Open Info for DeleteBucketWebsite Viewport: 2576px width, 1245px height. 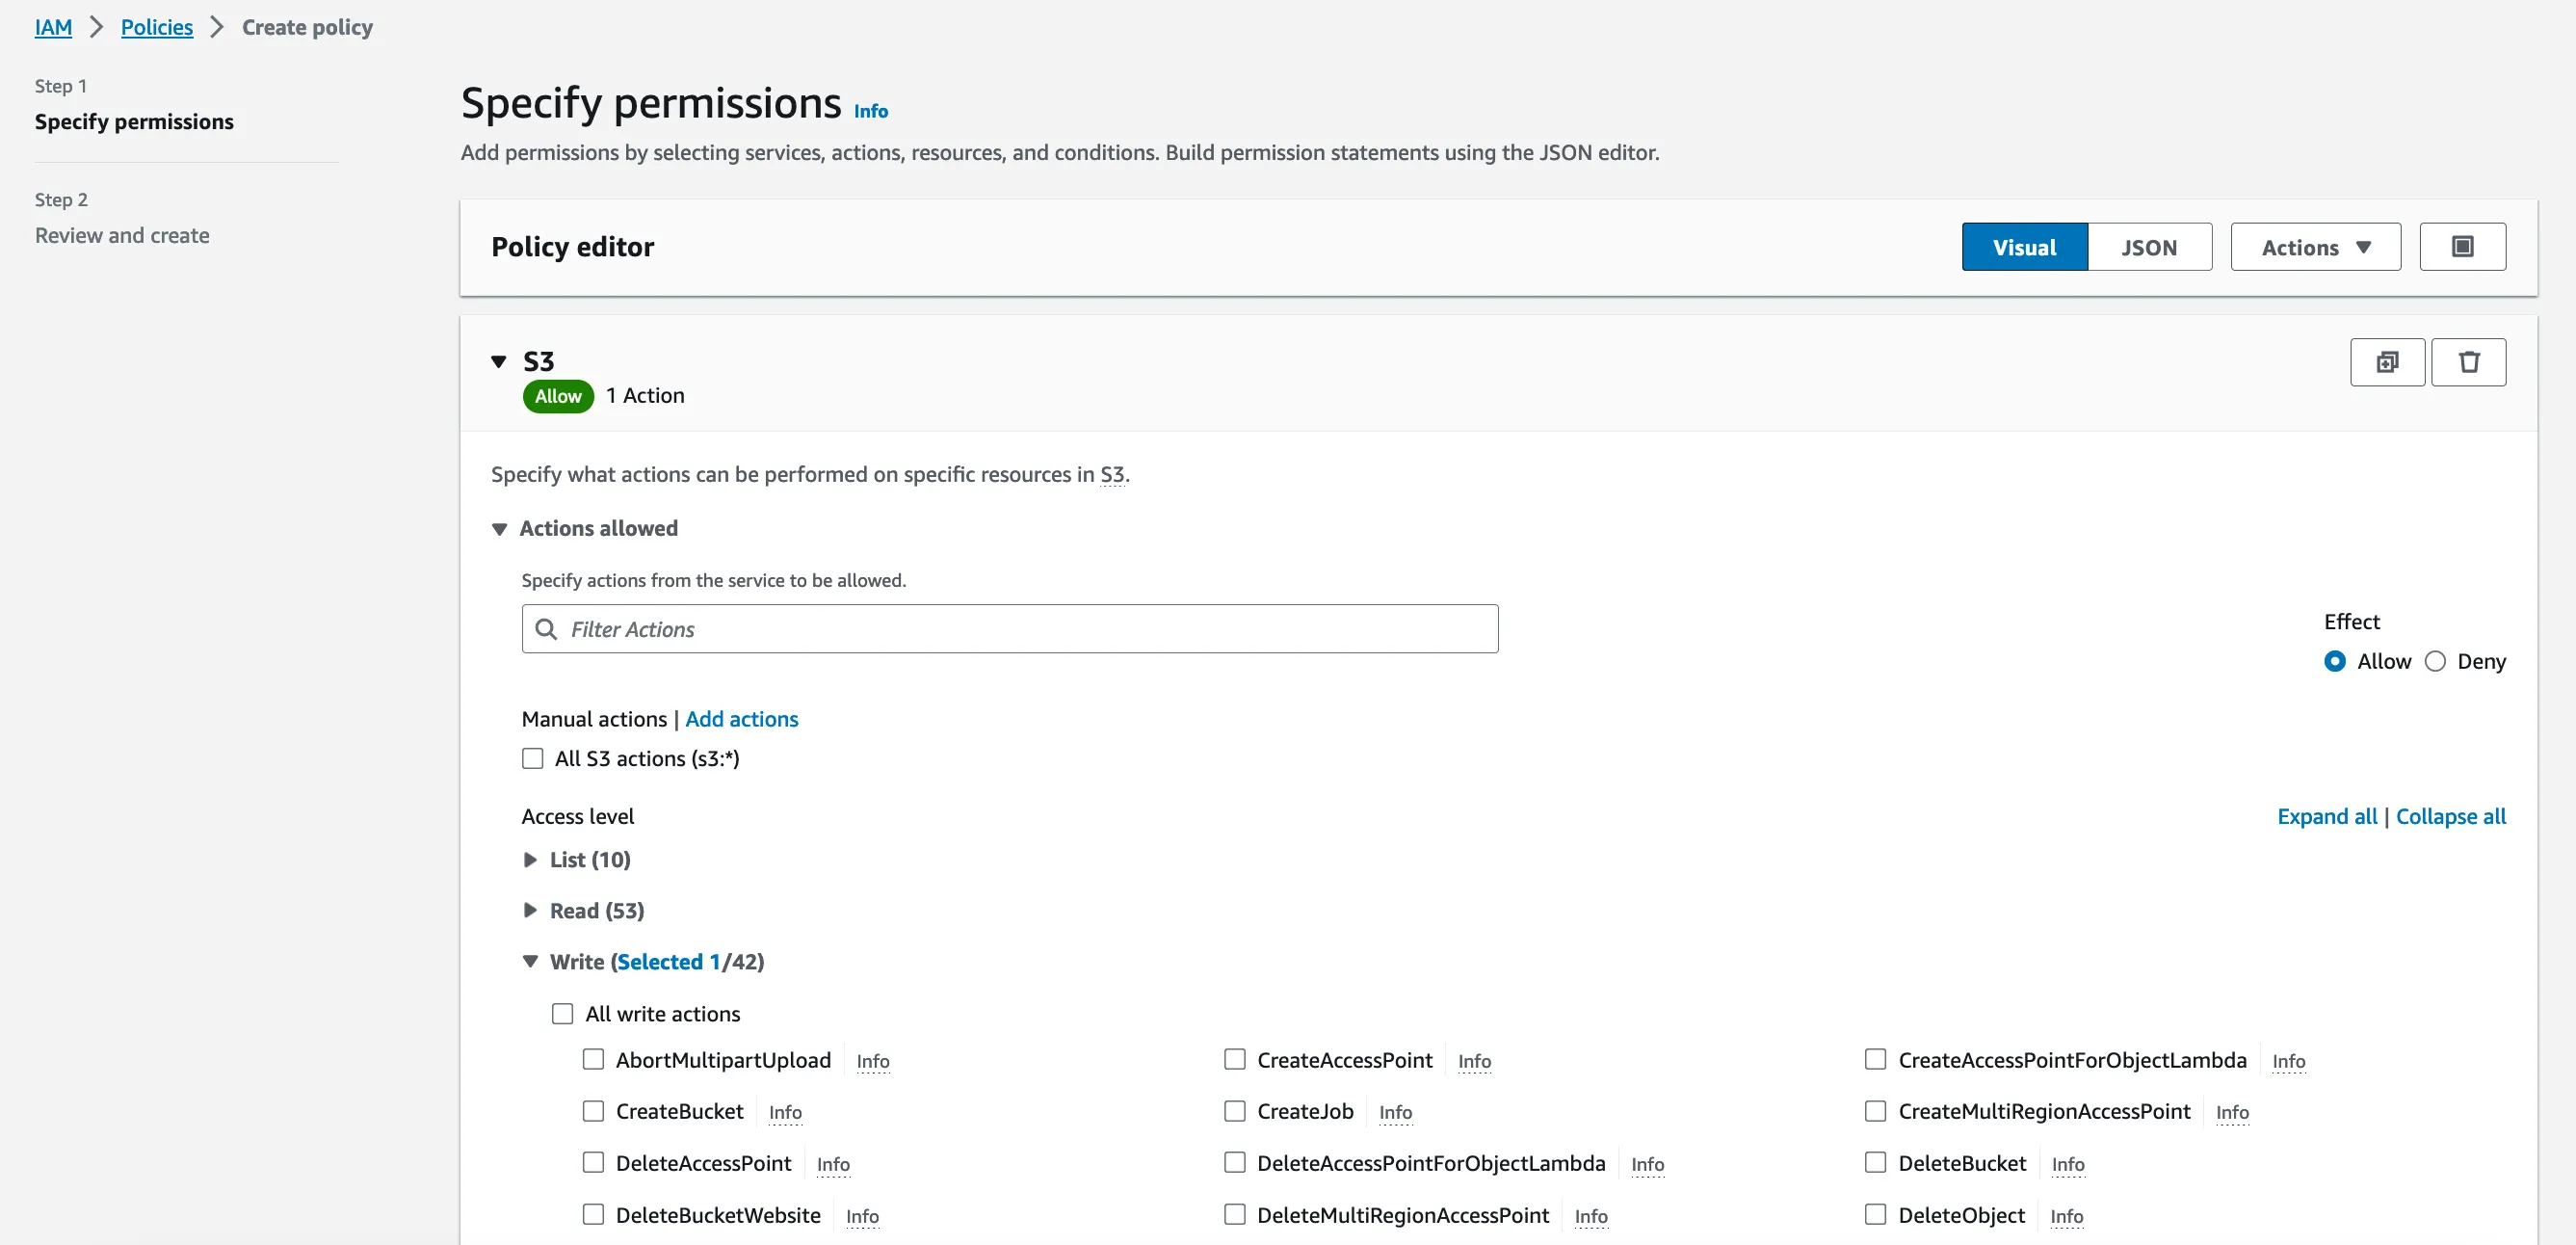862,1216
